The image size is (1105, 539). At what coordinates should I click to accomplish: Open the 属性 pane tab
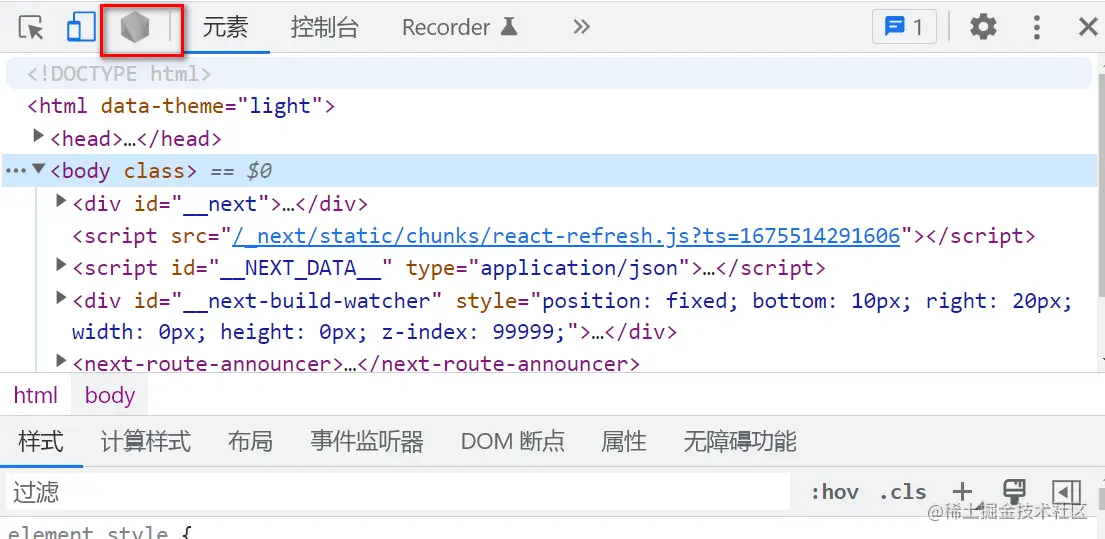click(624, 442)
